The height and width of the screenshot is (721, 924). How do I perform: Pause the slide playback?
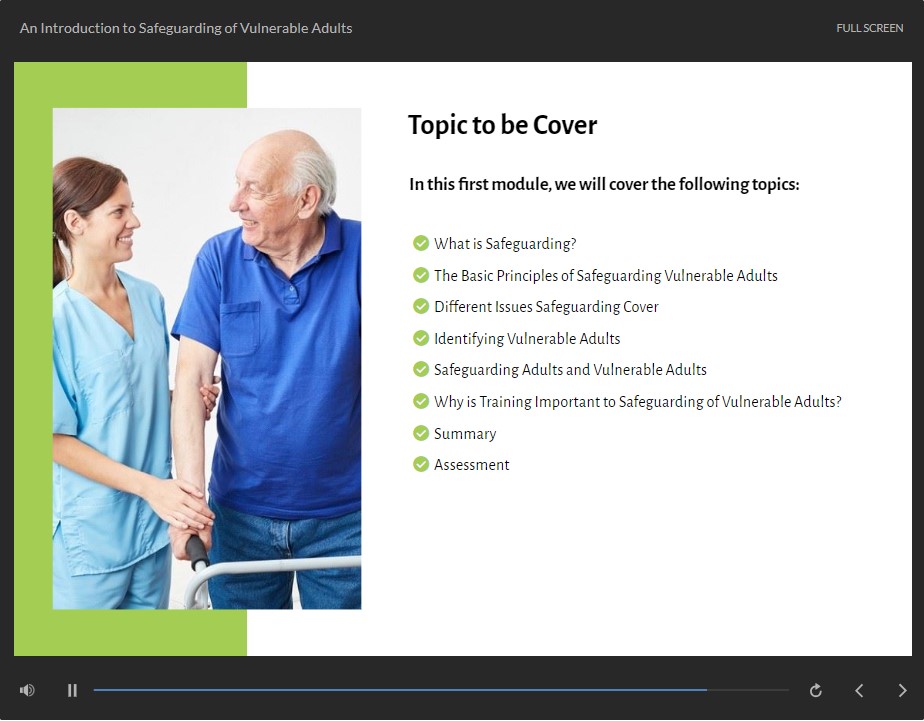(x=72, y=690)
